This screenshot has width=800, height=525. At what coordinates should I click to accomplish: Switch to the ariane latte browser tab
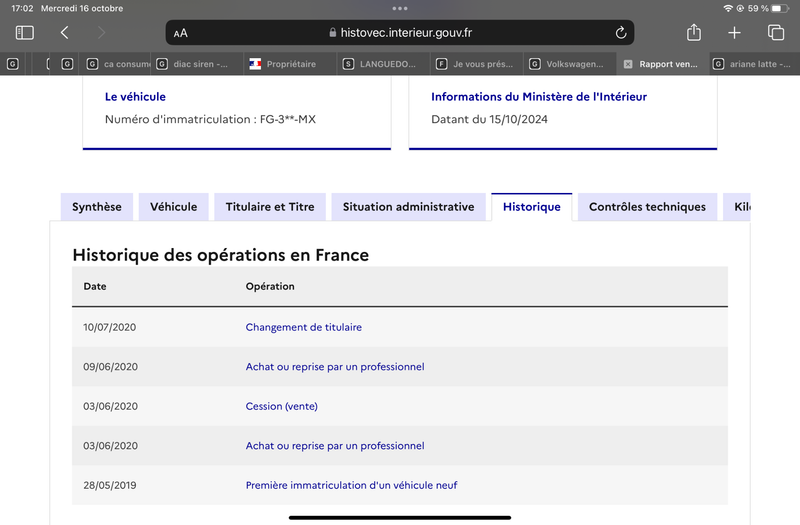click(x=755, y=64)
